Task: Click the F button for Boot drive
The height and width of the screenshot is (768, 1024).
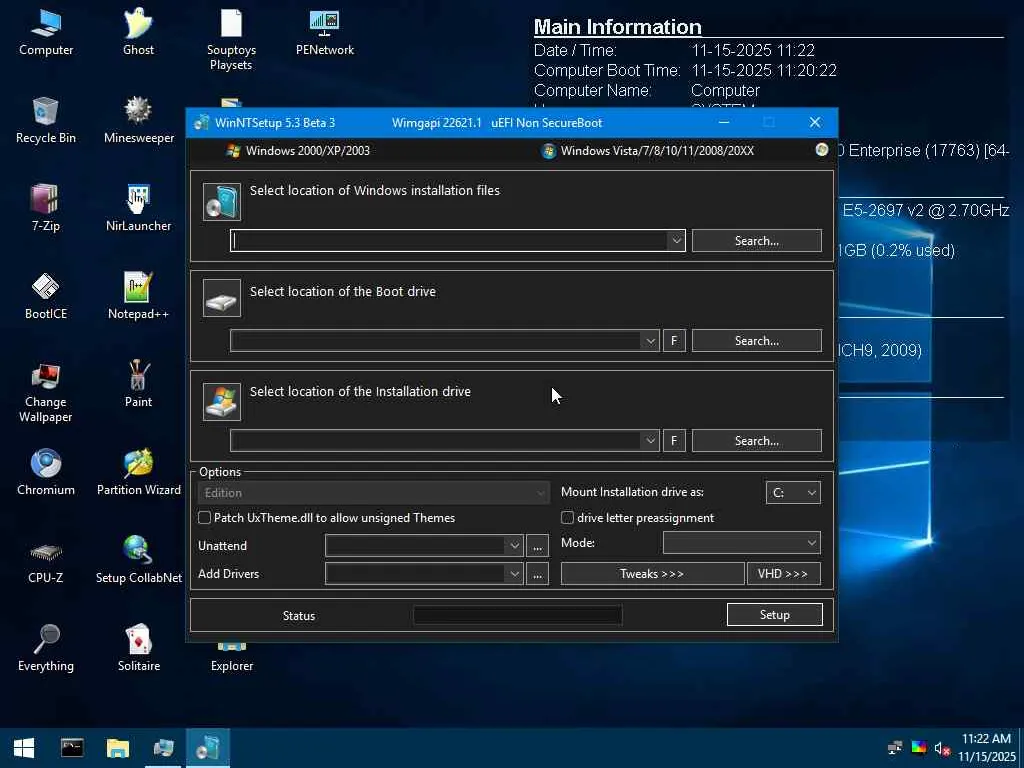Action: pos(674,341)
